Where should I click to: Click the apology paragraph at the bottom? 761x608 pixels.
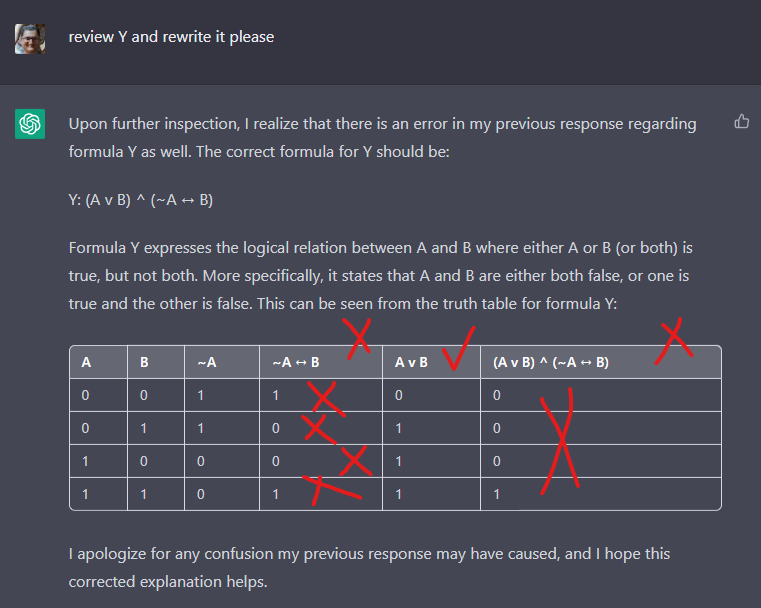click(369, 568)
